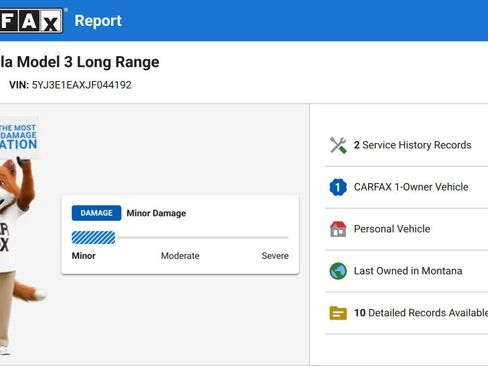The image size is (488, 366).
Task: Click the fox's damage information sign
Action: (18, 137)
